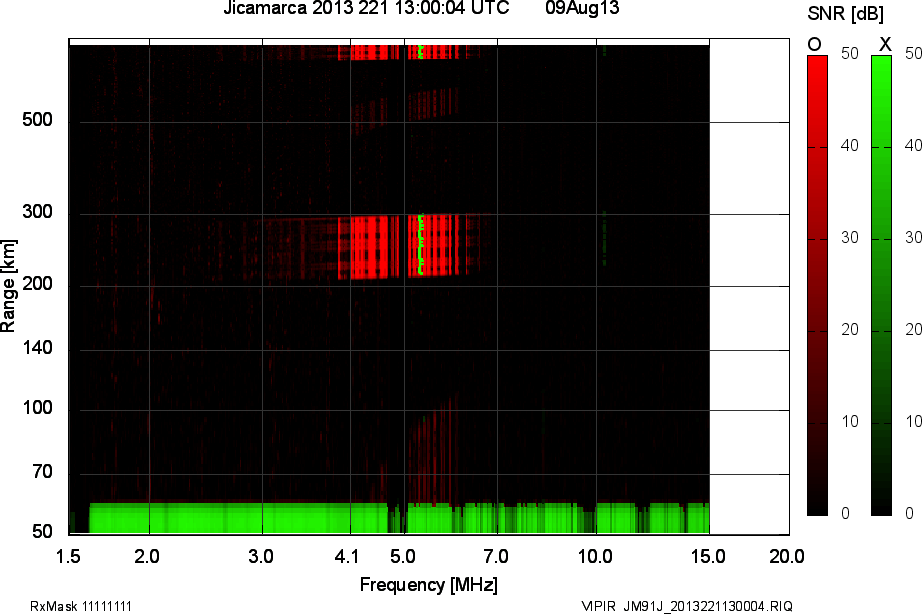Click the green X-mode trace inside the 250 km echo
Image resolution: width=922 pixels, height=614 pixels.
click(x=420, y=245)
